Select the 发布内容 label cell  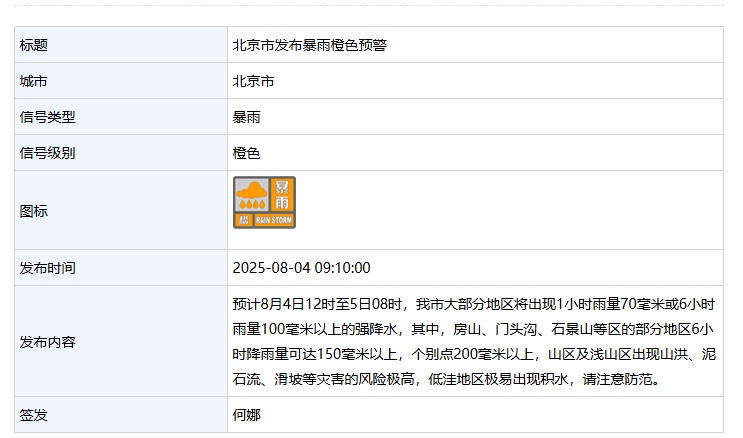pos(47,341)
